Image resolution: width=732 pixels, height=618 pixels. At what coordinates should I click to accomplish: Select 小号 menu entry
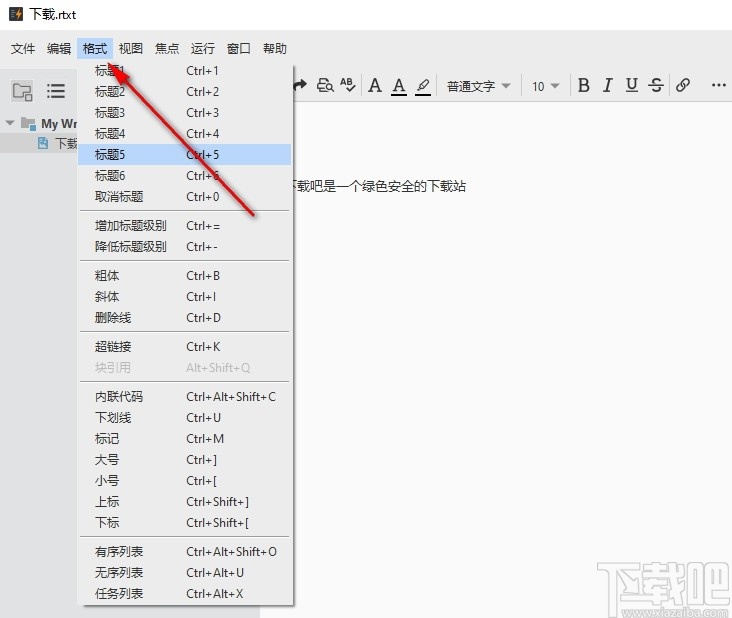[x=185, y=480]
